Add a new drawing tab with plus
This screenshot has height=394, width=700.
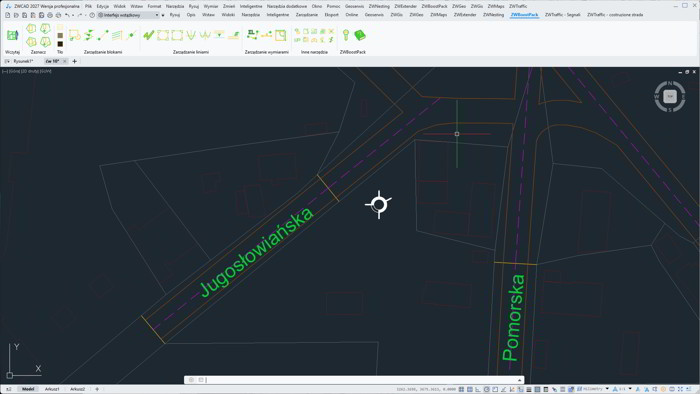pyautogui.click(x=75, y=61)
